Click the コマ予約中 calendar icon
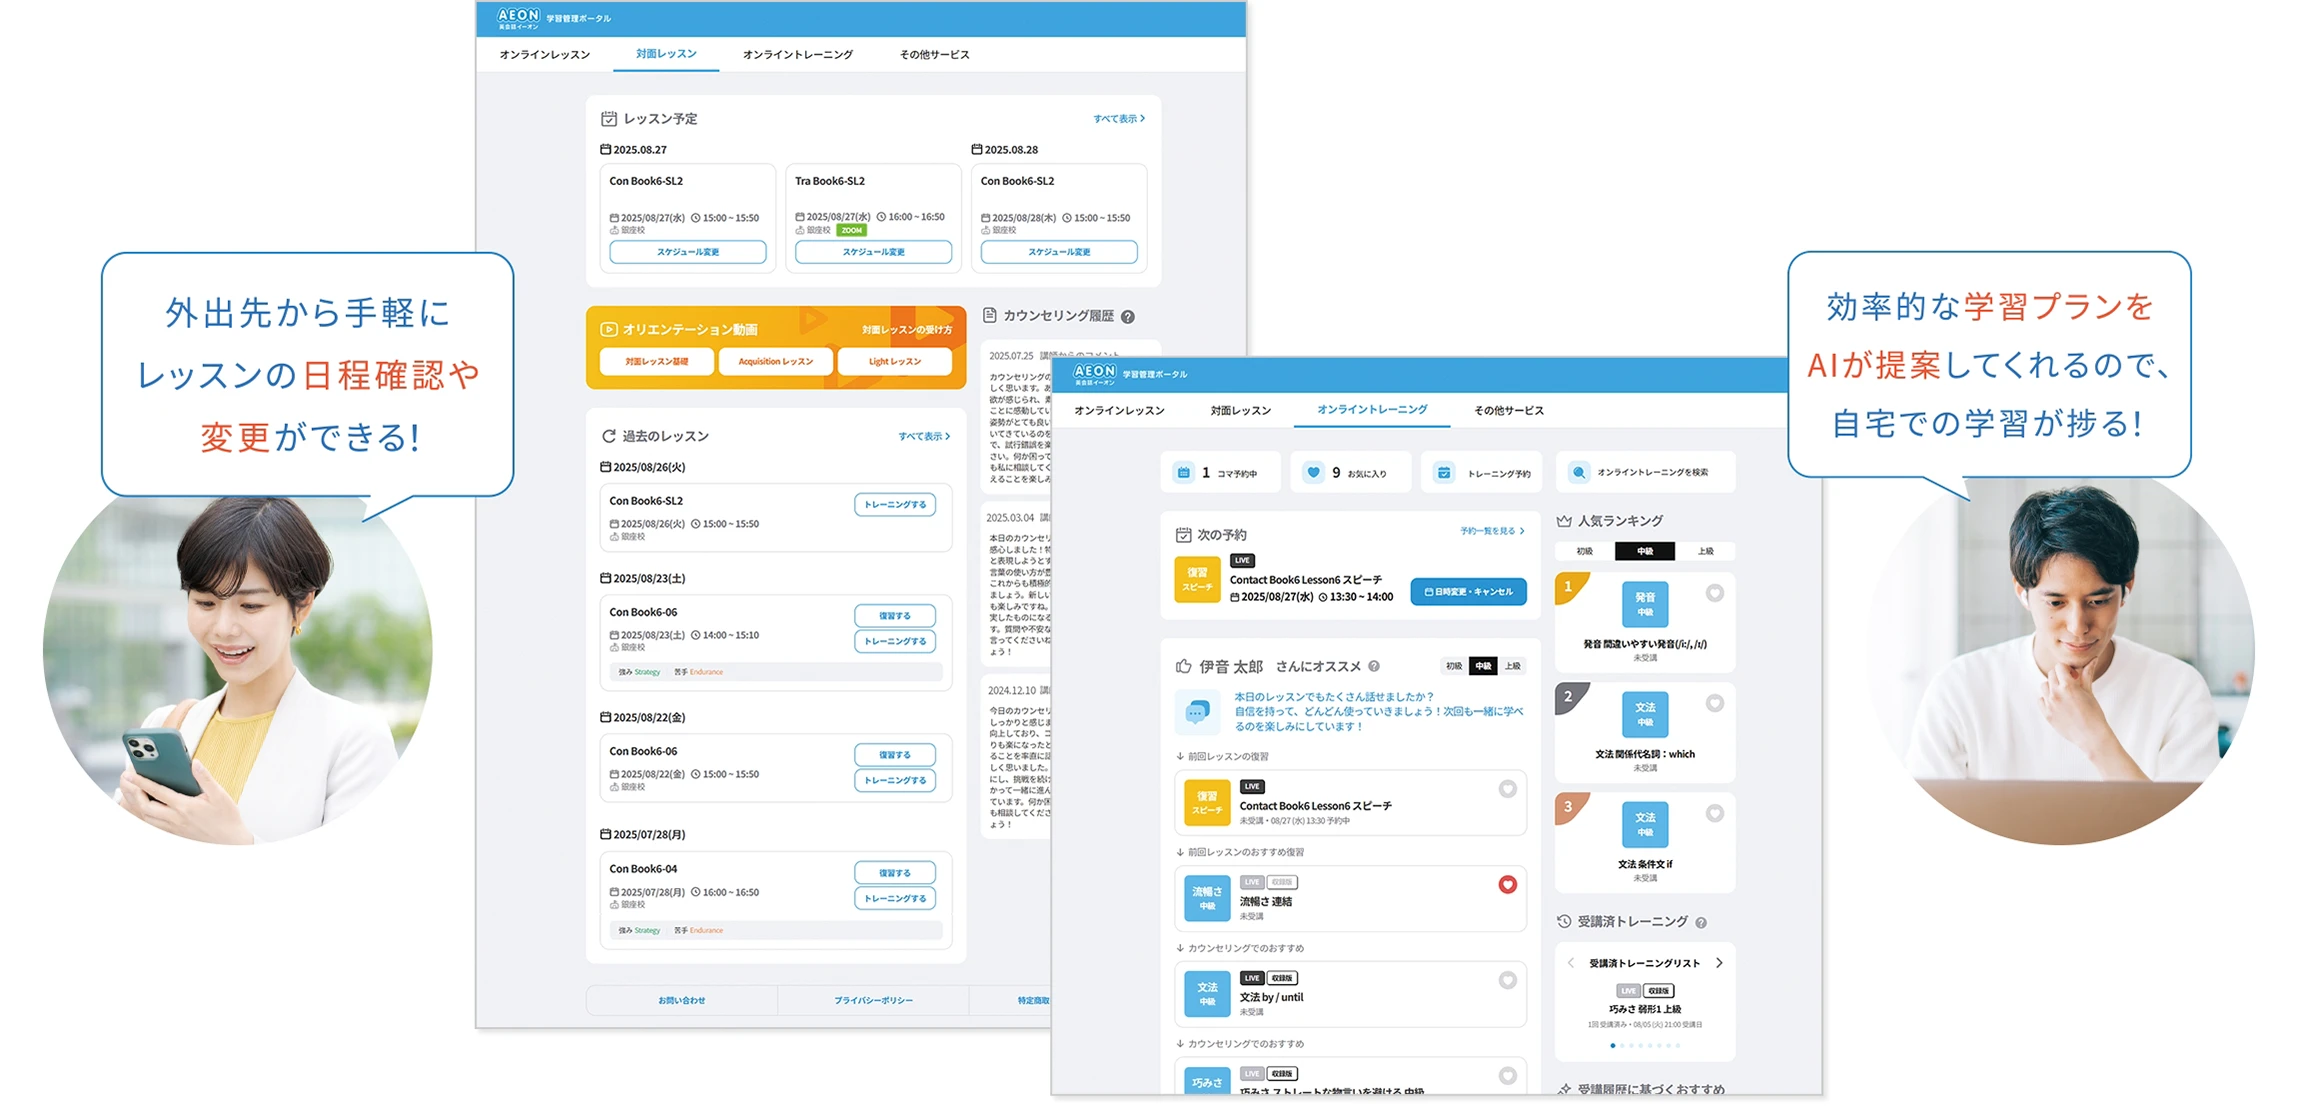The width and height of the screenshot is (2298, 1108). [1184, 472]
